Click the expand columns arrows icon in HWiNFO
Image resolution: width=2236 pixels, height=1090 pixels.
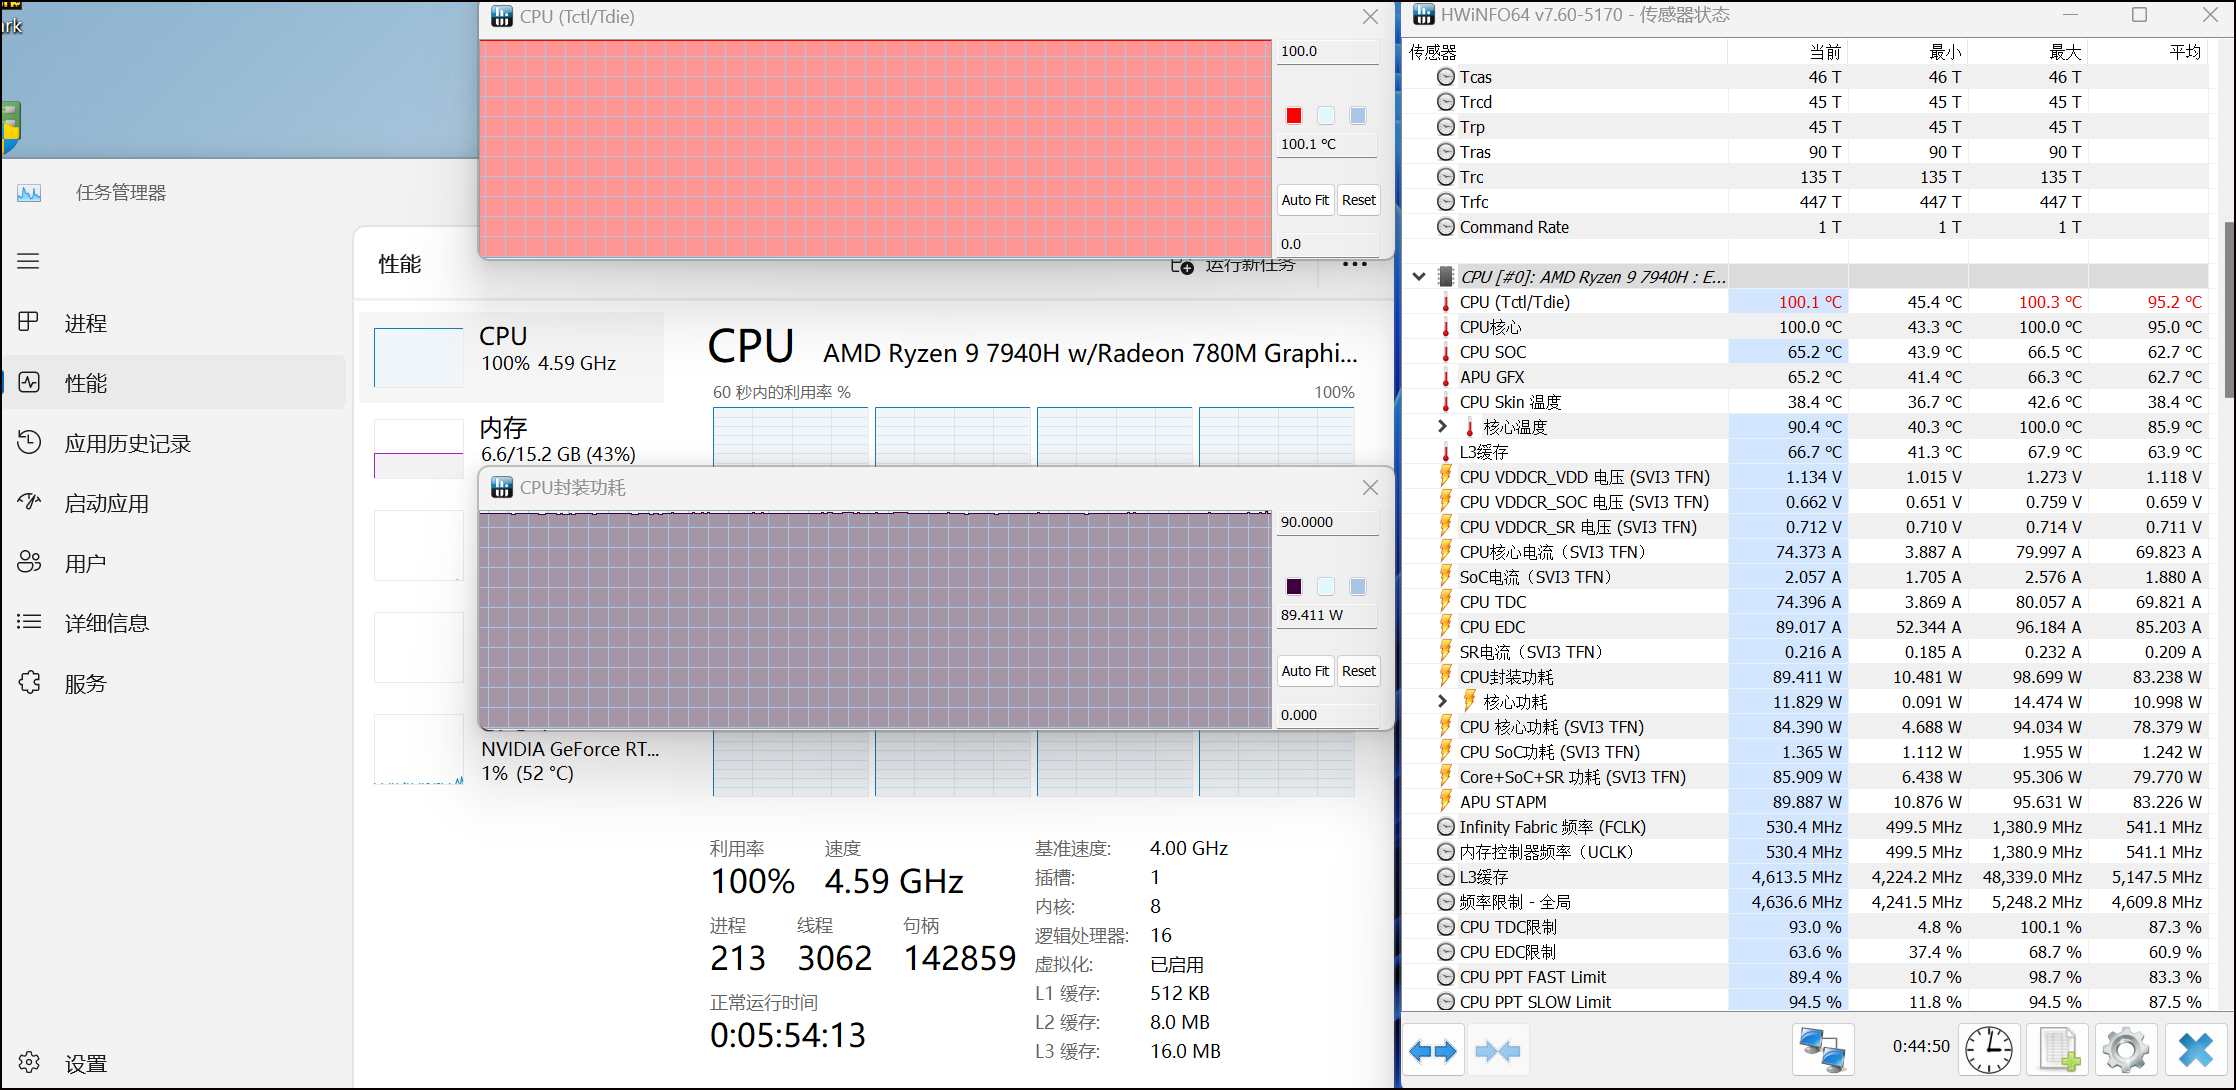(1433, 1050)
